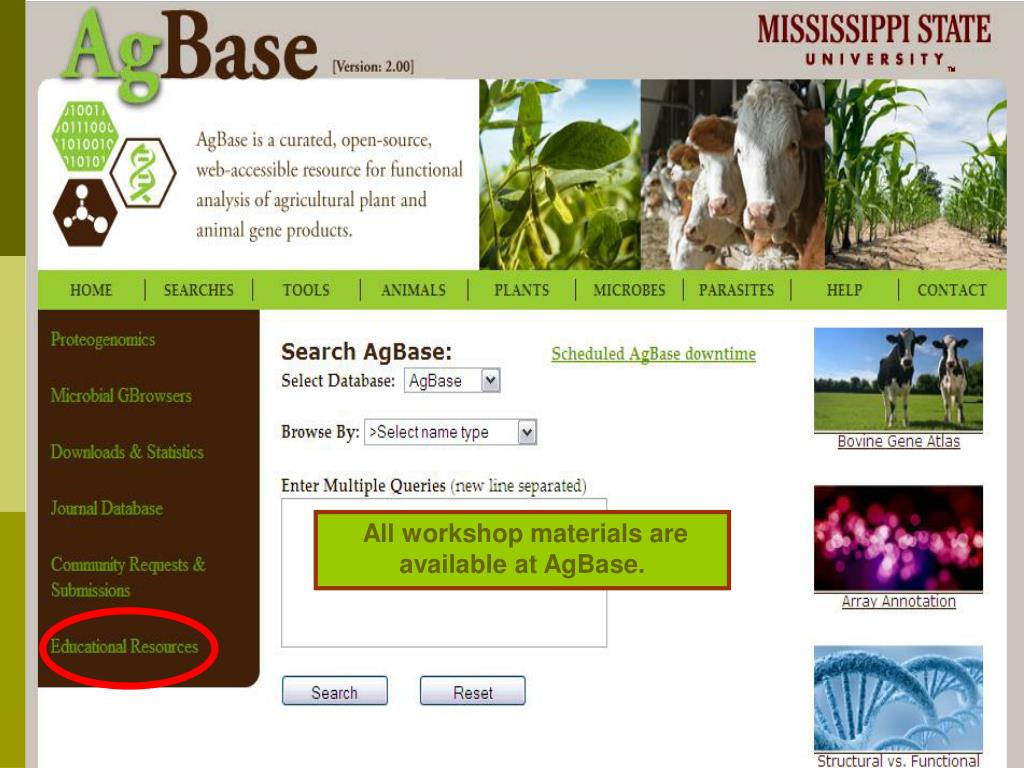This screenshot has width=1024, height=768.
Task: Open the Array Annotation thumbnail image
Action: point(898,538)
